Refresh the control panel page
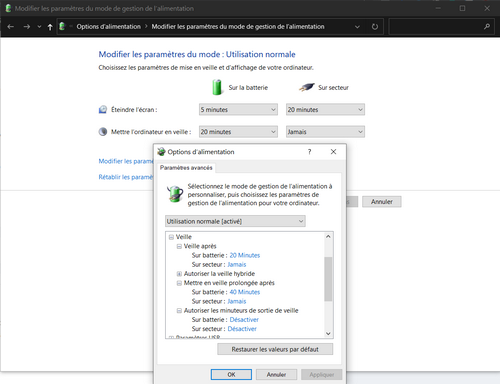500x384 pixels. point(375,27)
